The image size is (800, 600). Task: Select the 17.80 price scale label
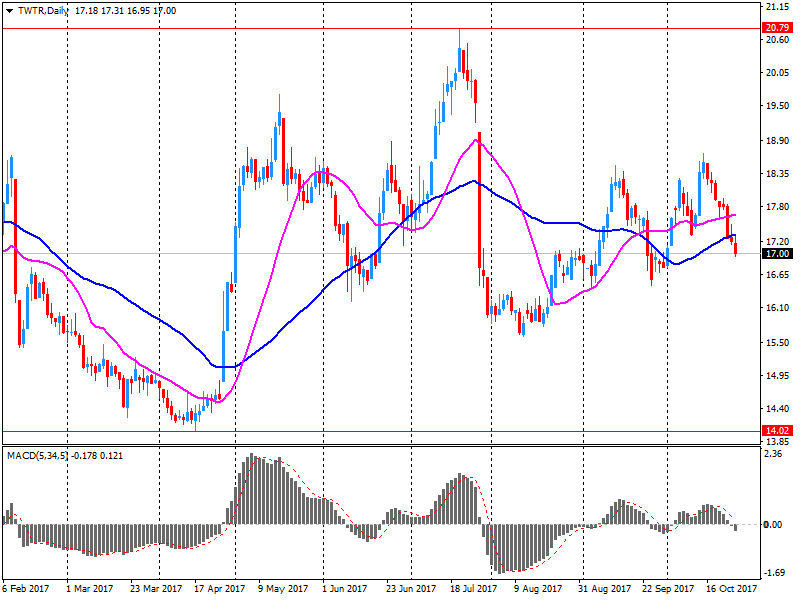(x=777, y=207)
